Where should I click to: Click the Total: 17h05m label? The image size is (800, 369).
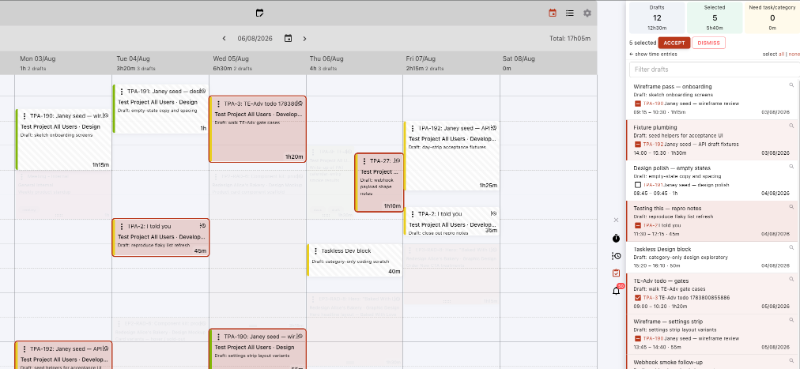pos(570,38)
